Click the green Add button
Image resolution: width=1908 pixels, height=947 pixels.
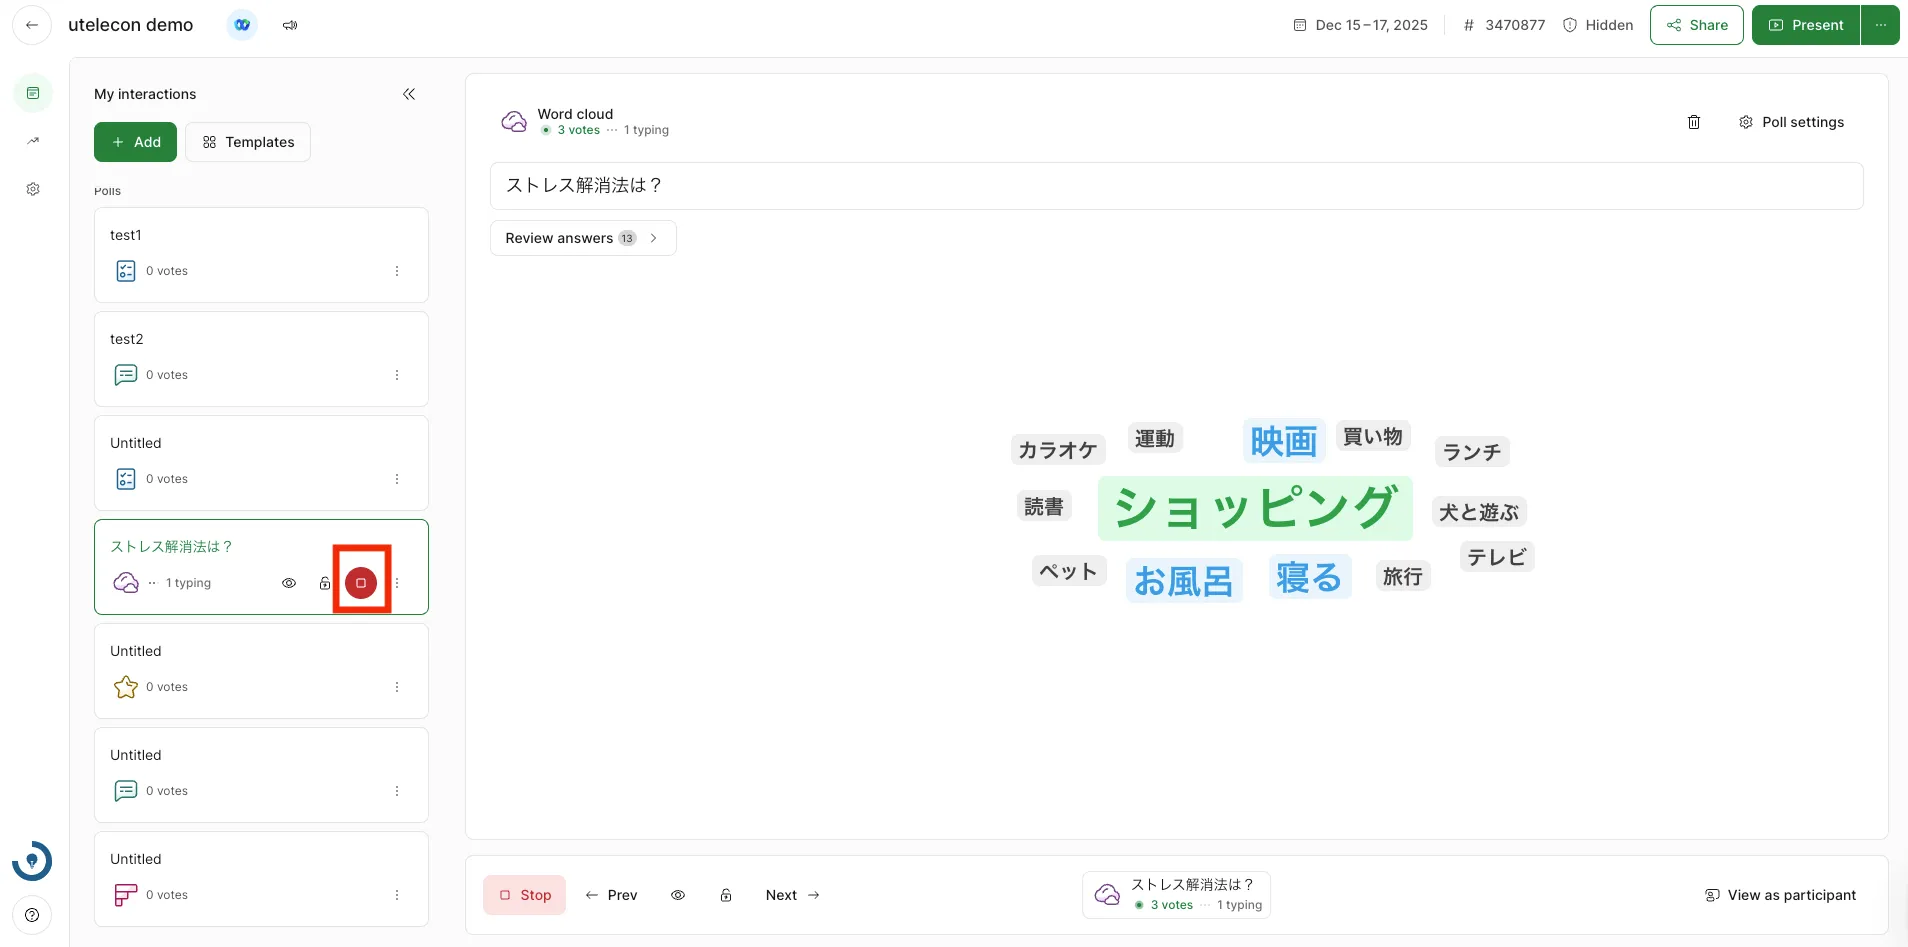tap(135, 142)
